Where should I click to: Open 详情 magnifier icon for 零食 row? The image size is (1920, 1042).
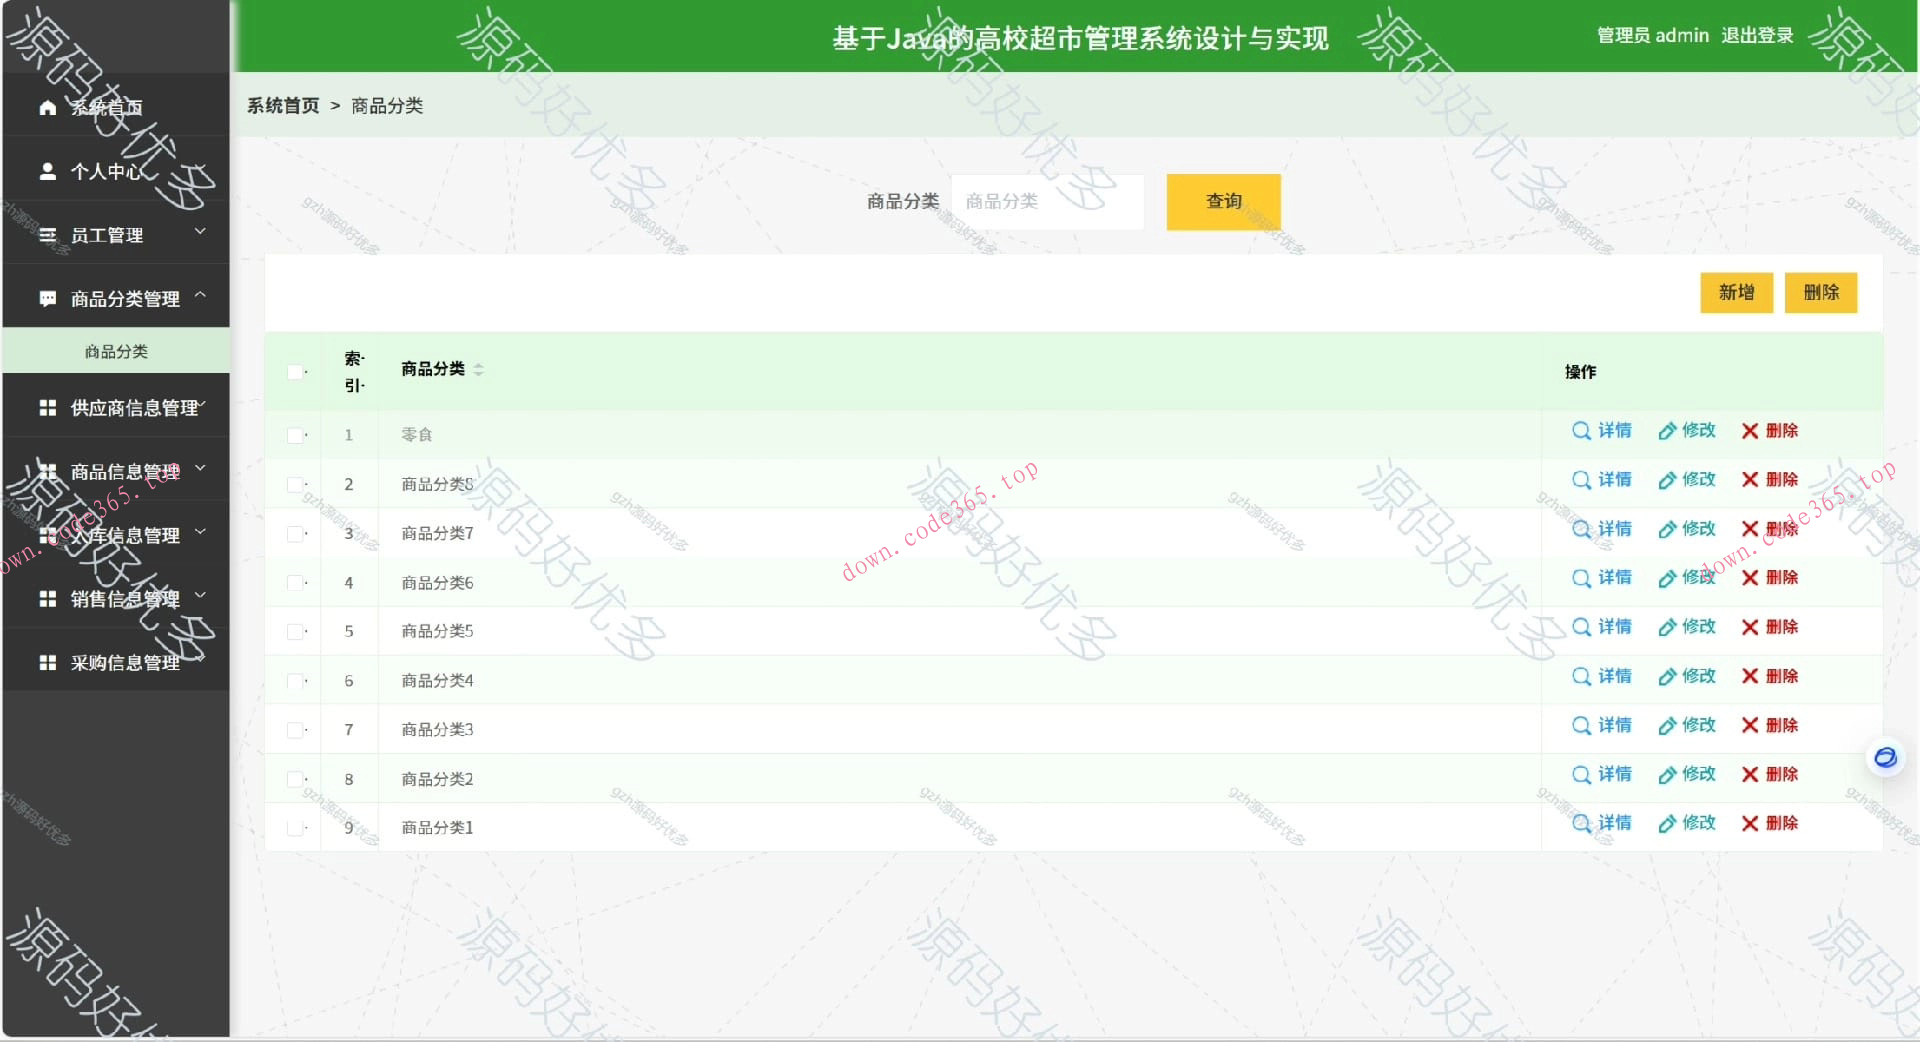pyautogui.click(x=1581, y=431)
